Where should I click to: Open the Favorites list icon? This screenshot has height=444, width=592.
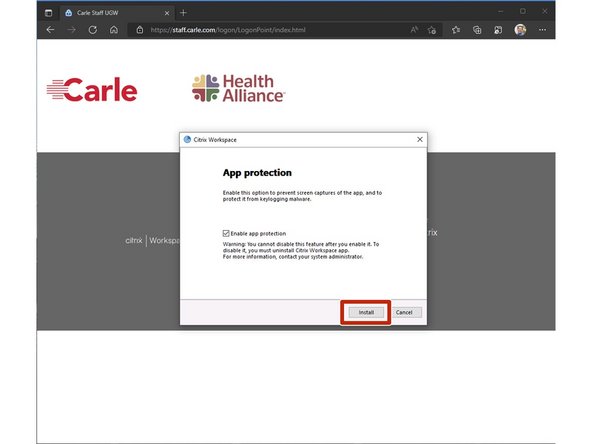click(456, 30)
